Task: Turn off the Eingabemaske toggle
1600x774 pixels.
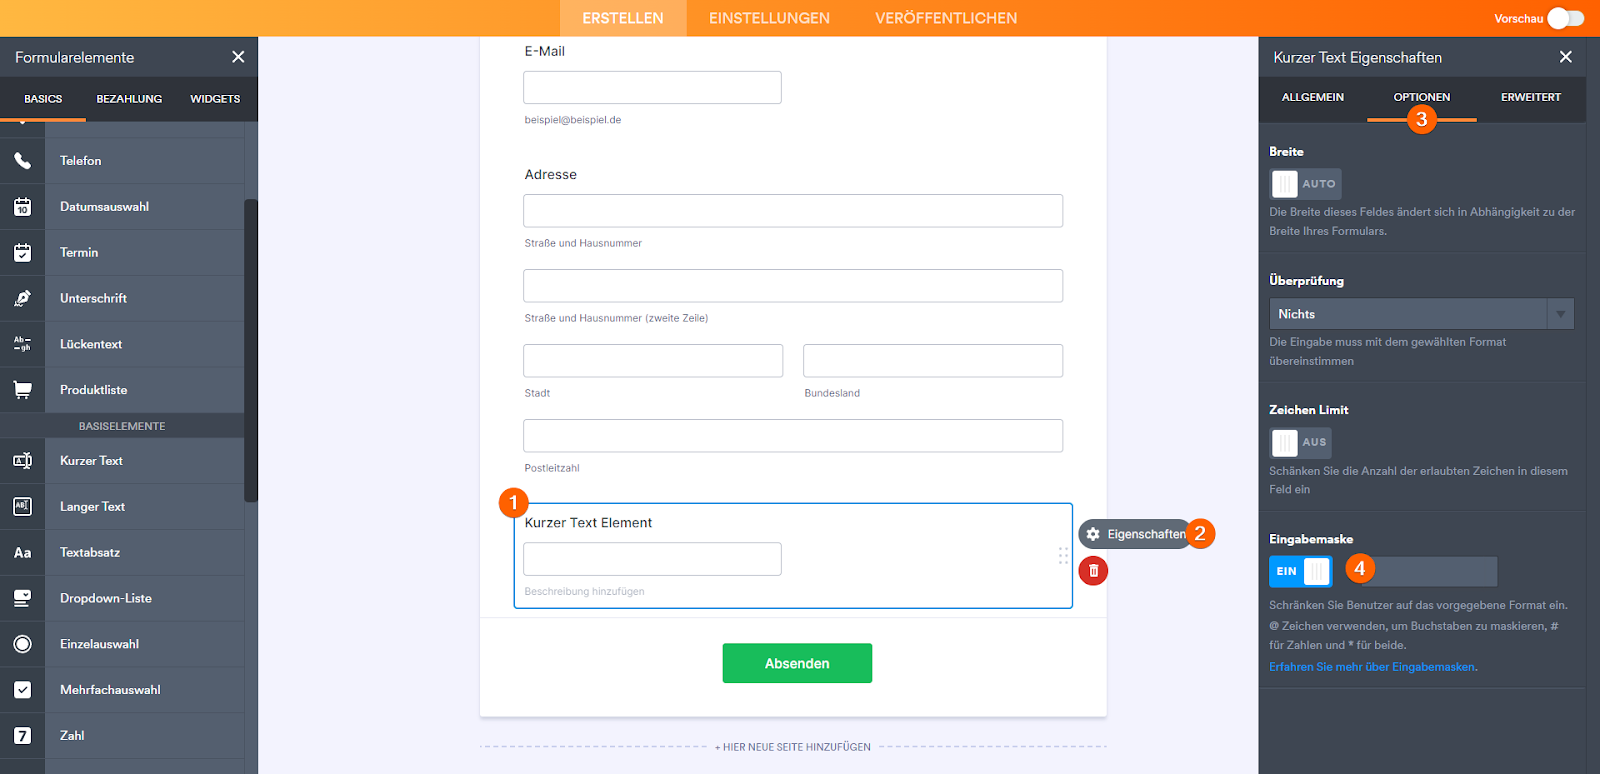Action: [1301, 571]
